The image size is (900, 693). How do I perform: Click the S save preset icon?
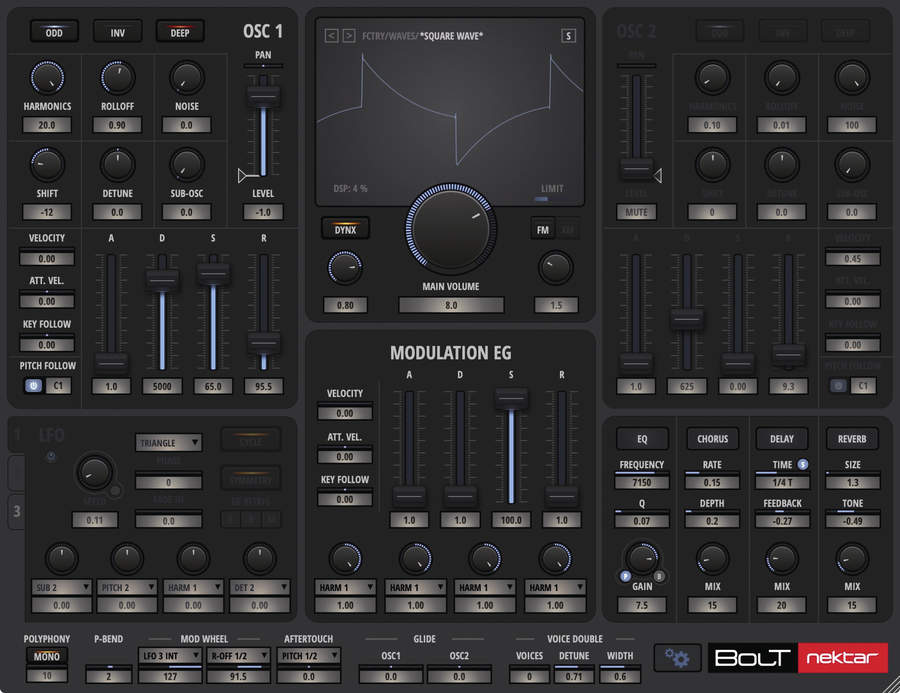(x=568, y=36)
